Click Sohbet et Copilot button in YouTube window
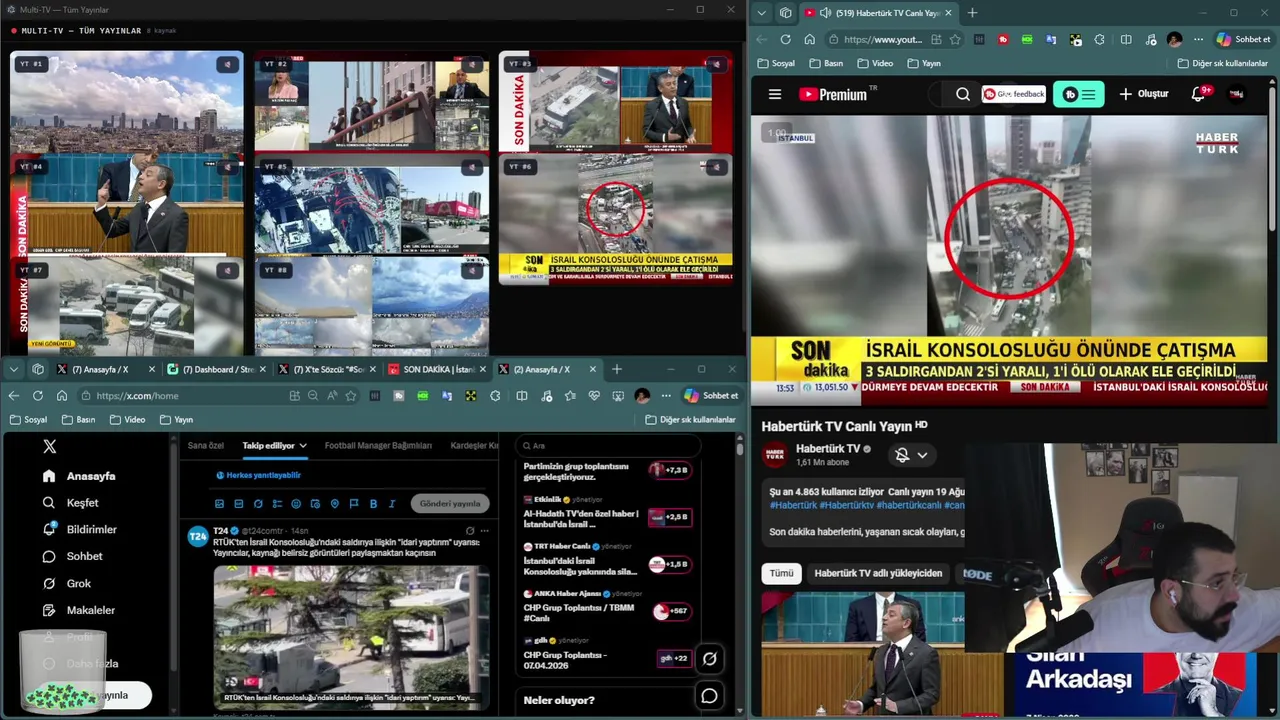Image resolution: width=1280 pixels, height=720 pixels. (x=1243, y=40)
